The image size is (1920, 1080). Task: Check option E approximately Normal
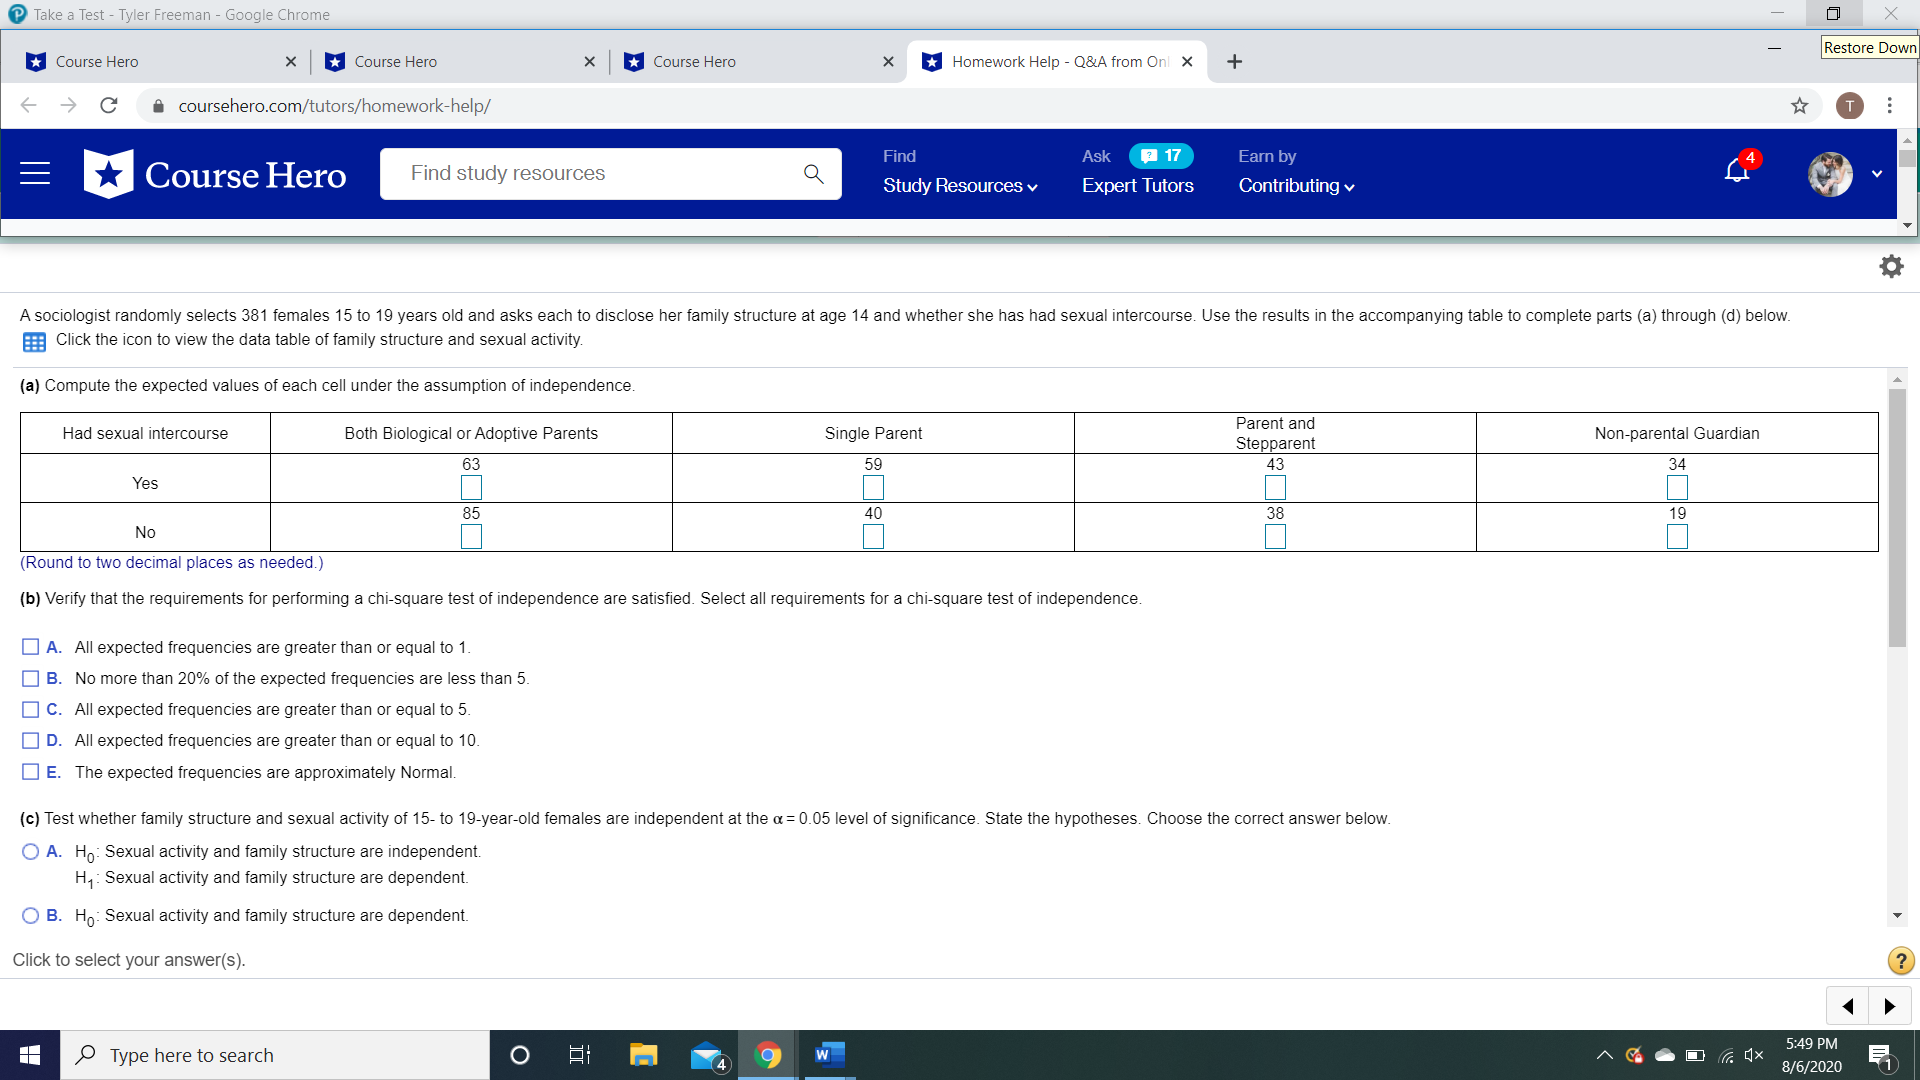31,772
